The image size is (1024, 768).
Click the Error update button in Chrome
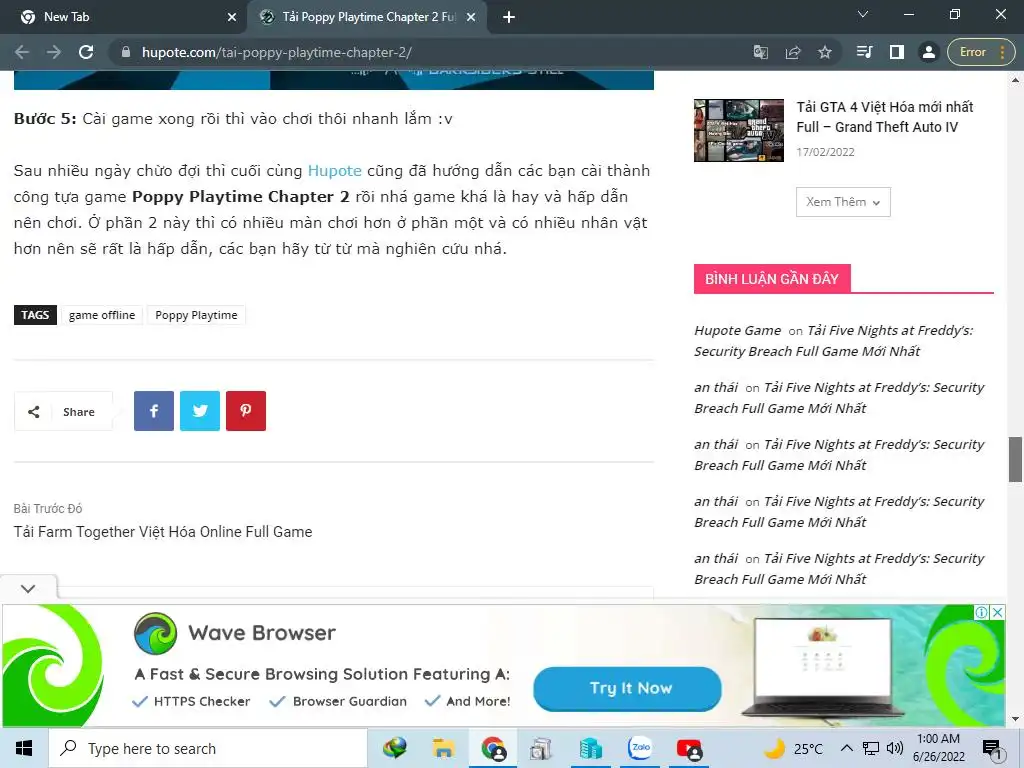pos(980,52)
